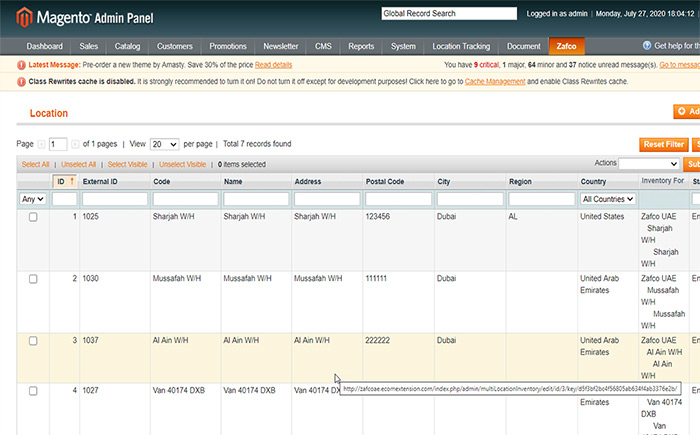The width and height of the screenshot is (700, 435).
Task: Open the per page view dropdown
Action: click(x=165, y=144)
